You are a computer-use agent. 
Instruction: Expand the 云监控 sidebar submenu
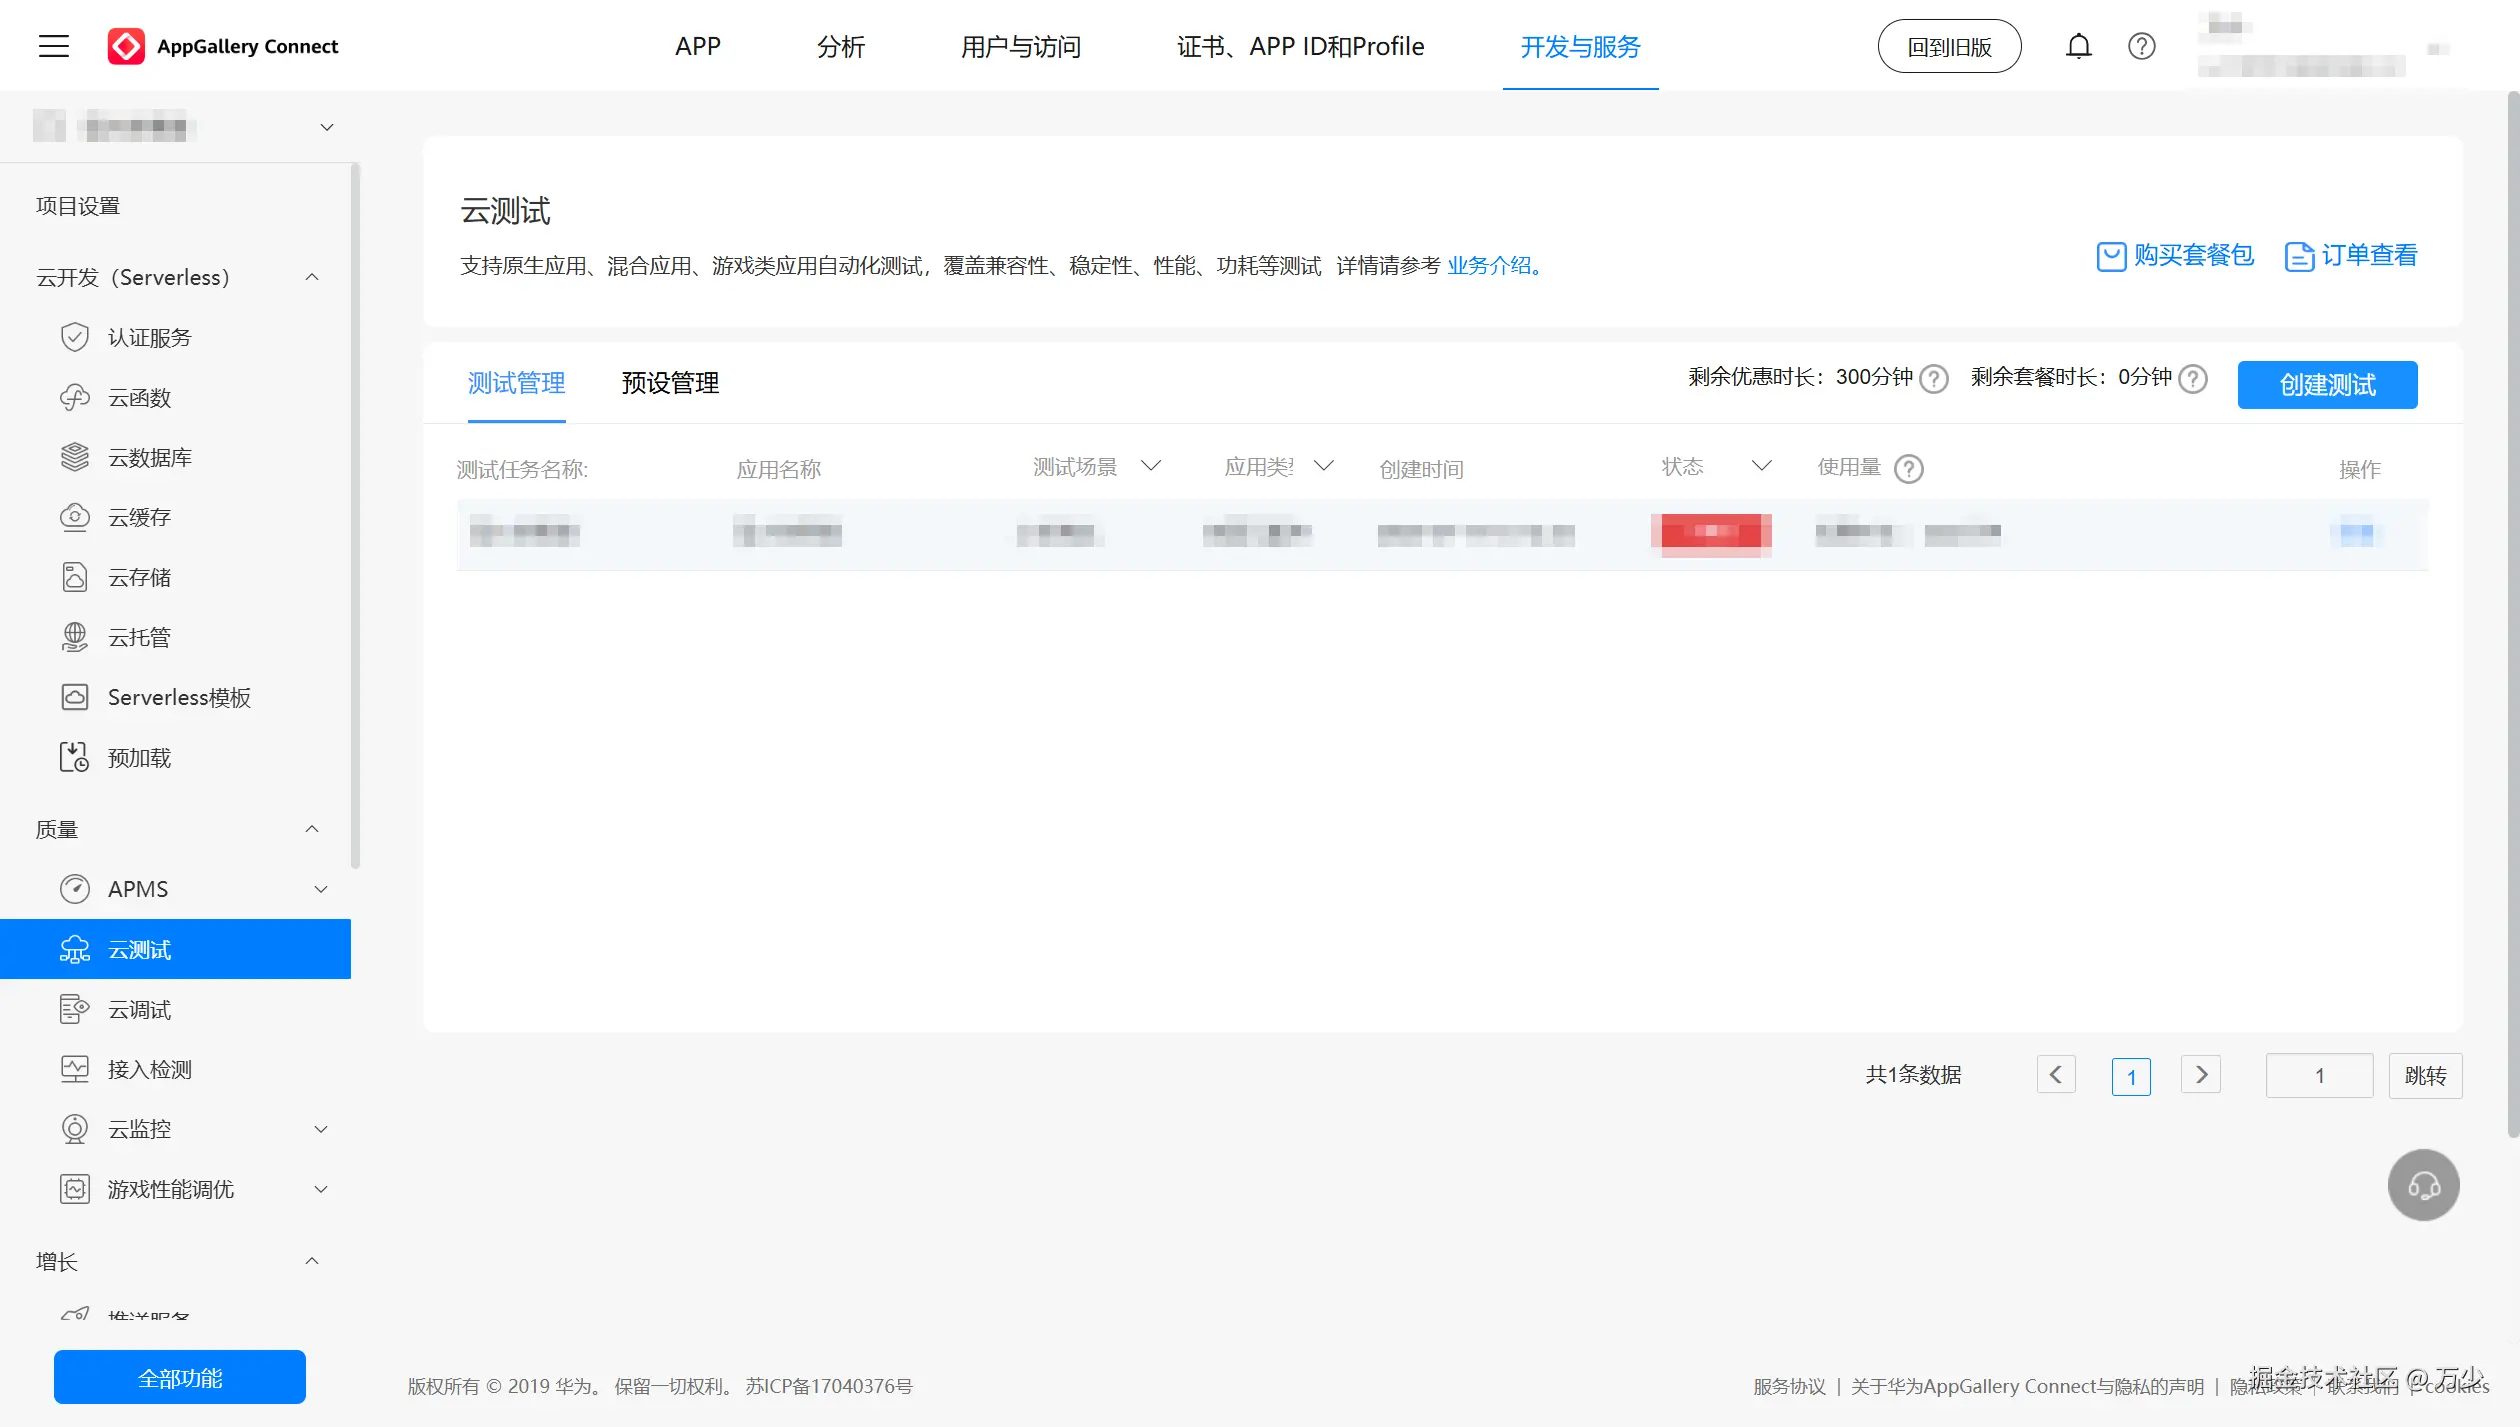(321, 1129)
